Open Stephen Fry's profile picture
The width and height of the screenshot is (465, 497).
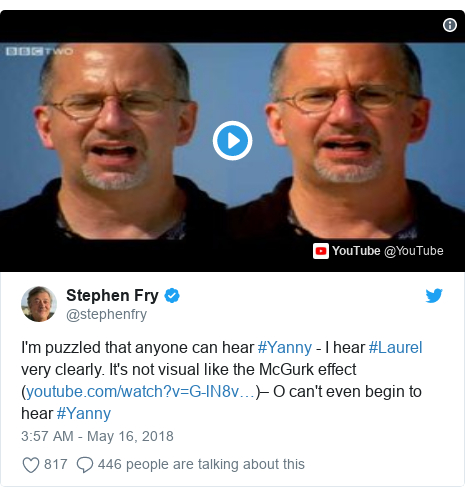[x=39, y=304]
